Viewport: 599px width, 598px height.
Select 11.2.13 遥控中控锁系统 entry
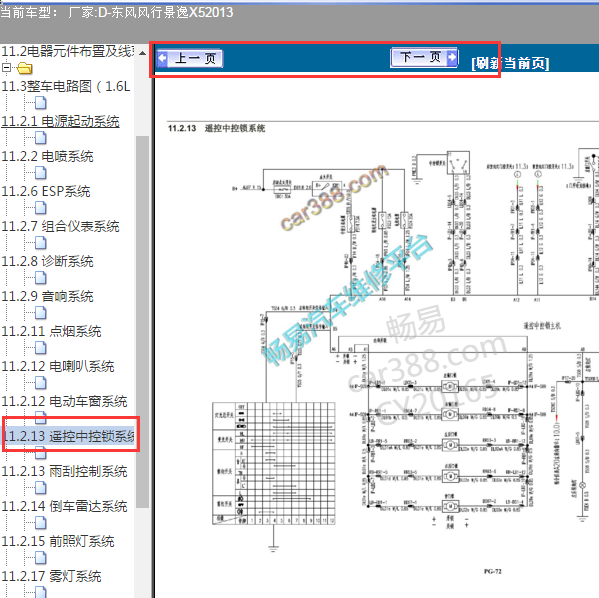click(x=69, y=436)
